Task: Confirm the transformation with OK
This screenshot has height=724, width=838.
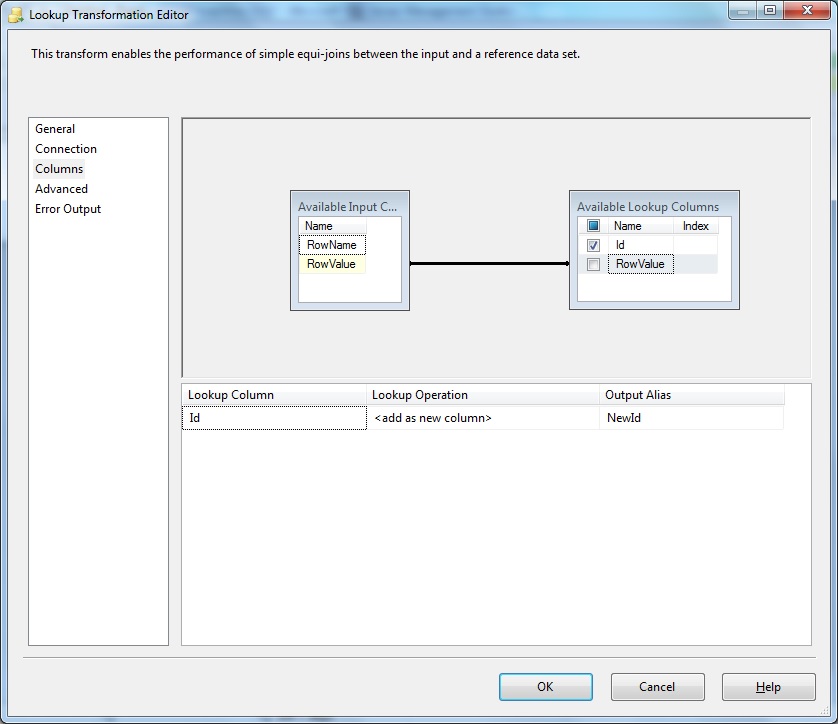Action: 545,687
